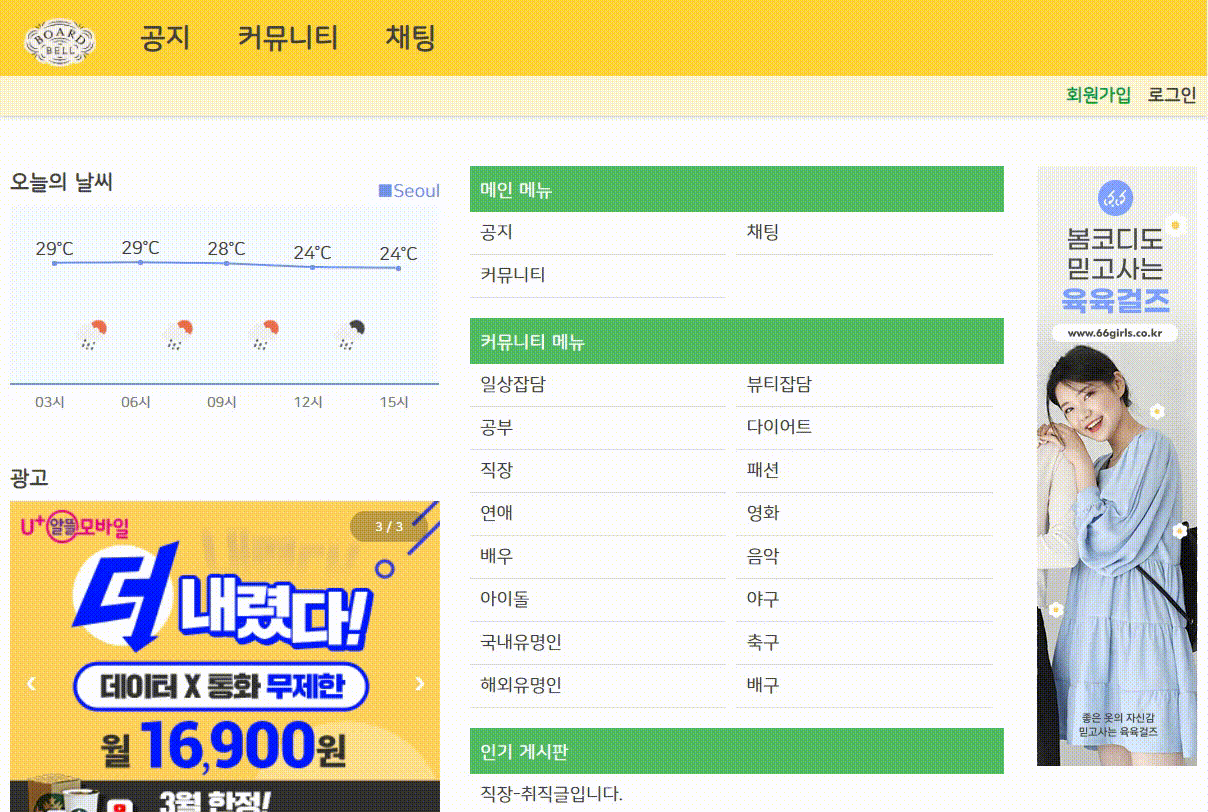1208x812 pixels.
Task: Open the 패션 board
Action: 865,471
